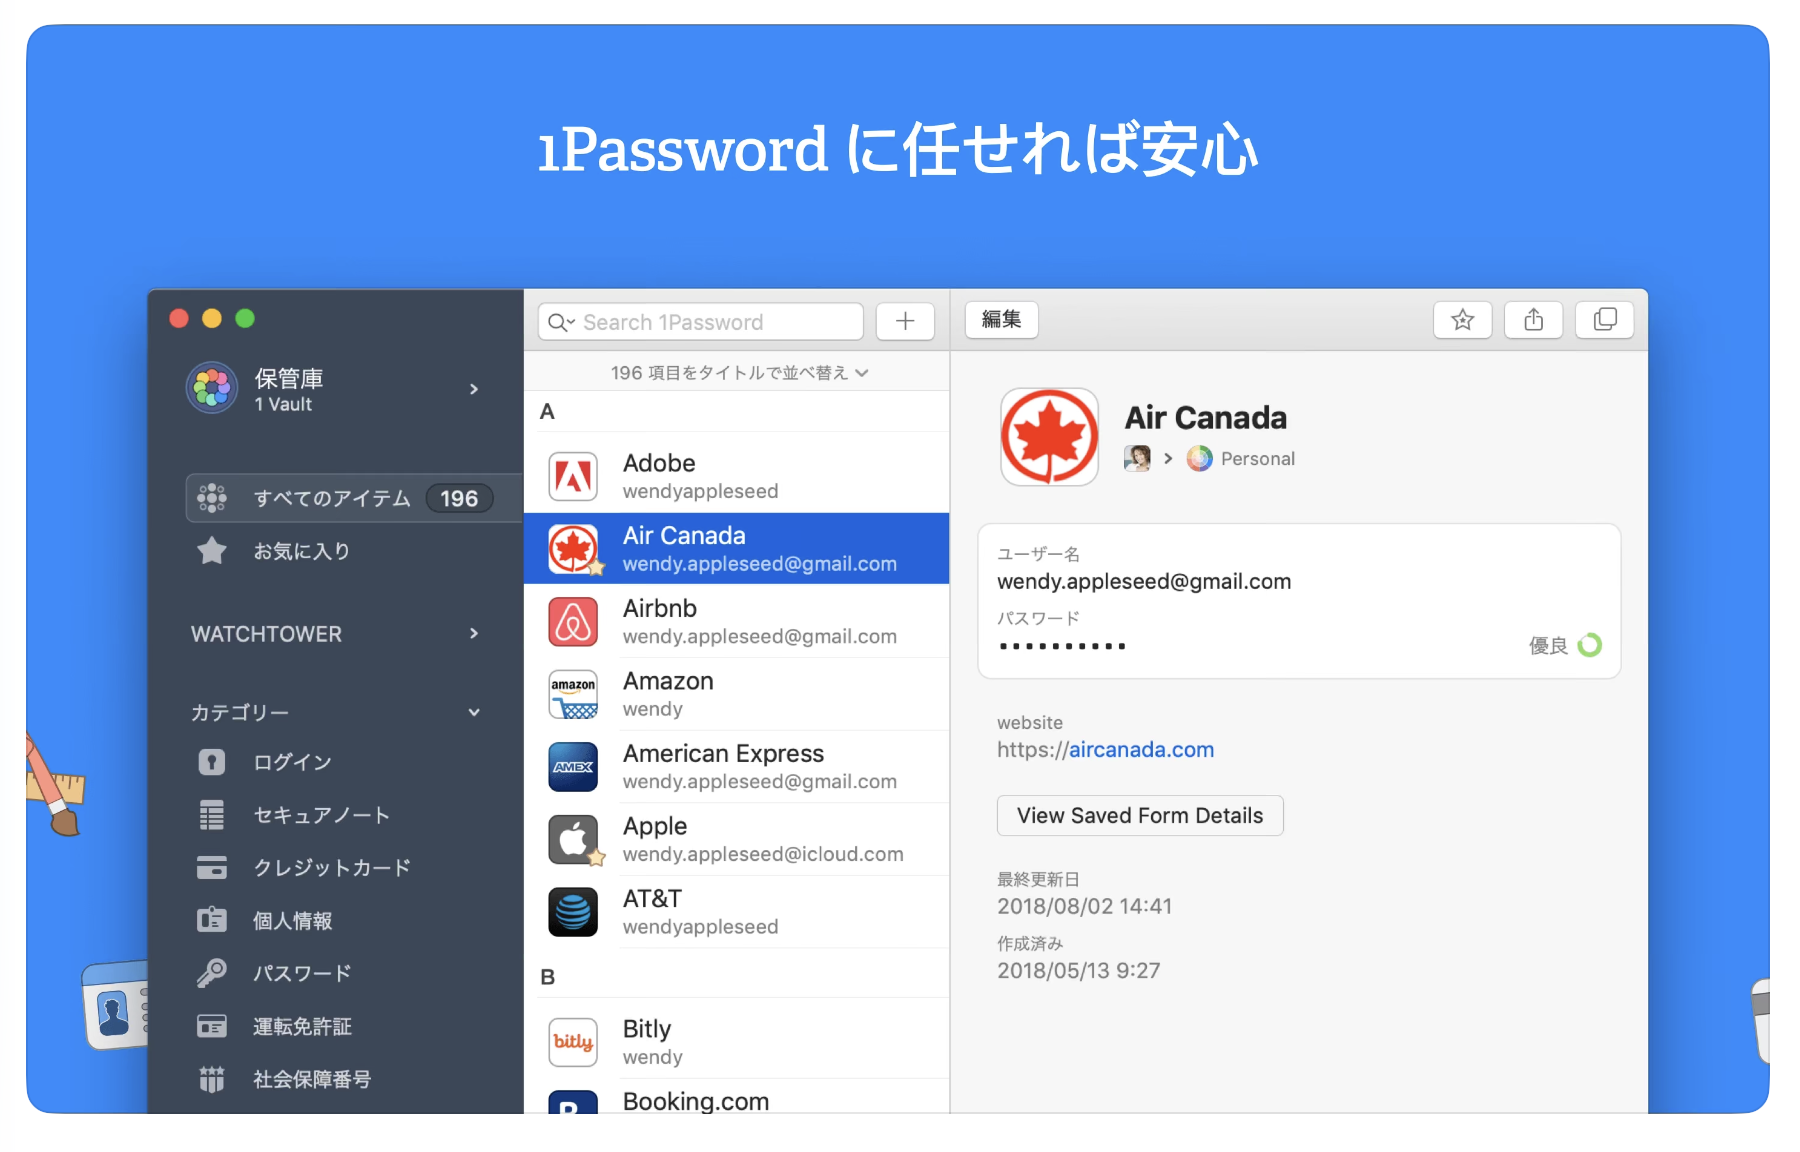Image resolution: width=1800 pixels, height=1152 pixels.
Task: Click the Air Canada maple leaf logo
Action: click(1050, 437)
